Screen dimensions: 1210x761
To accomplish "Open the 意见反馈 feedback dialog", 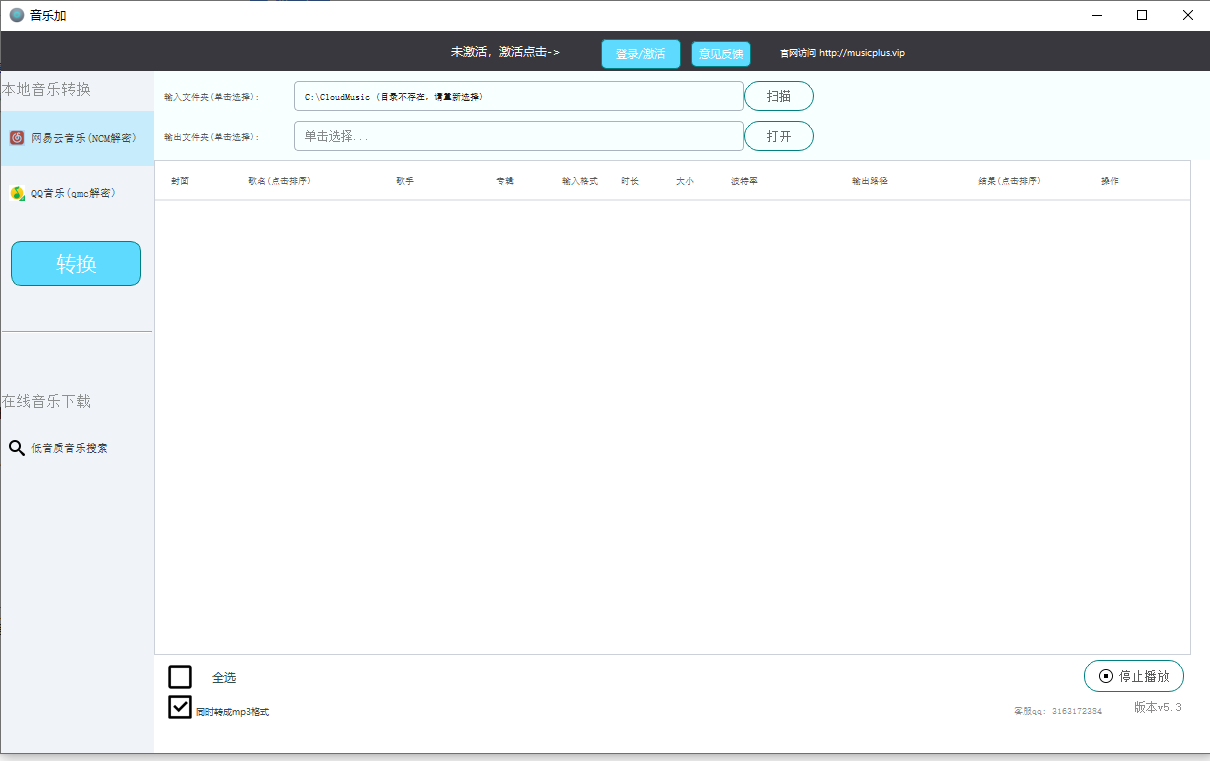I will tap(719, 53).
